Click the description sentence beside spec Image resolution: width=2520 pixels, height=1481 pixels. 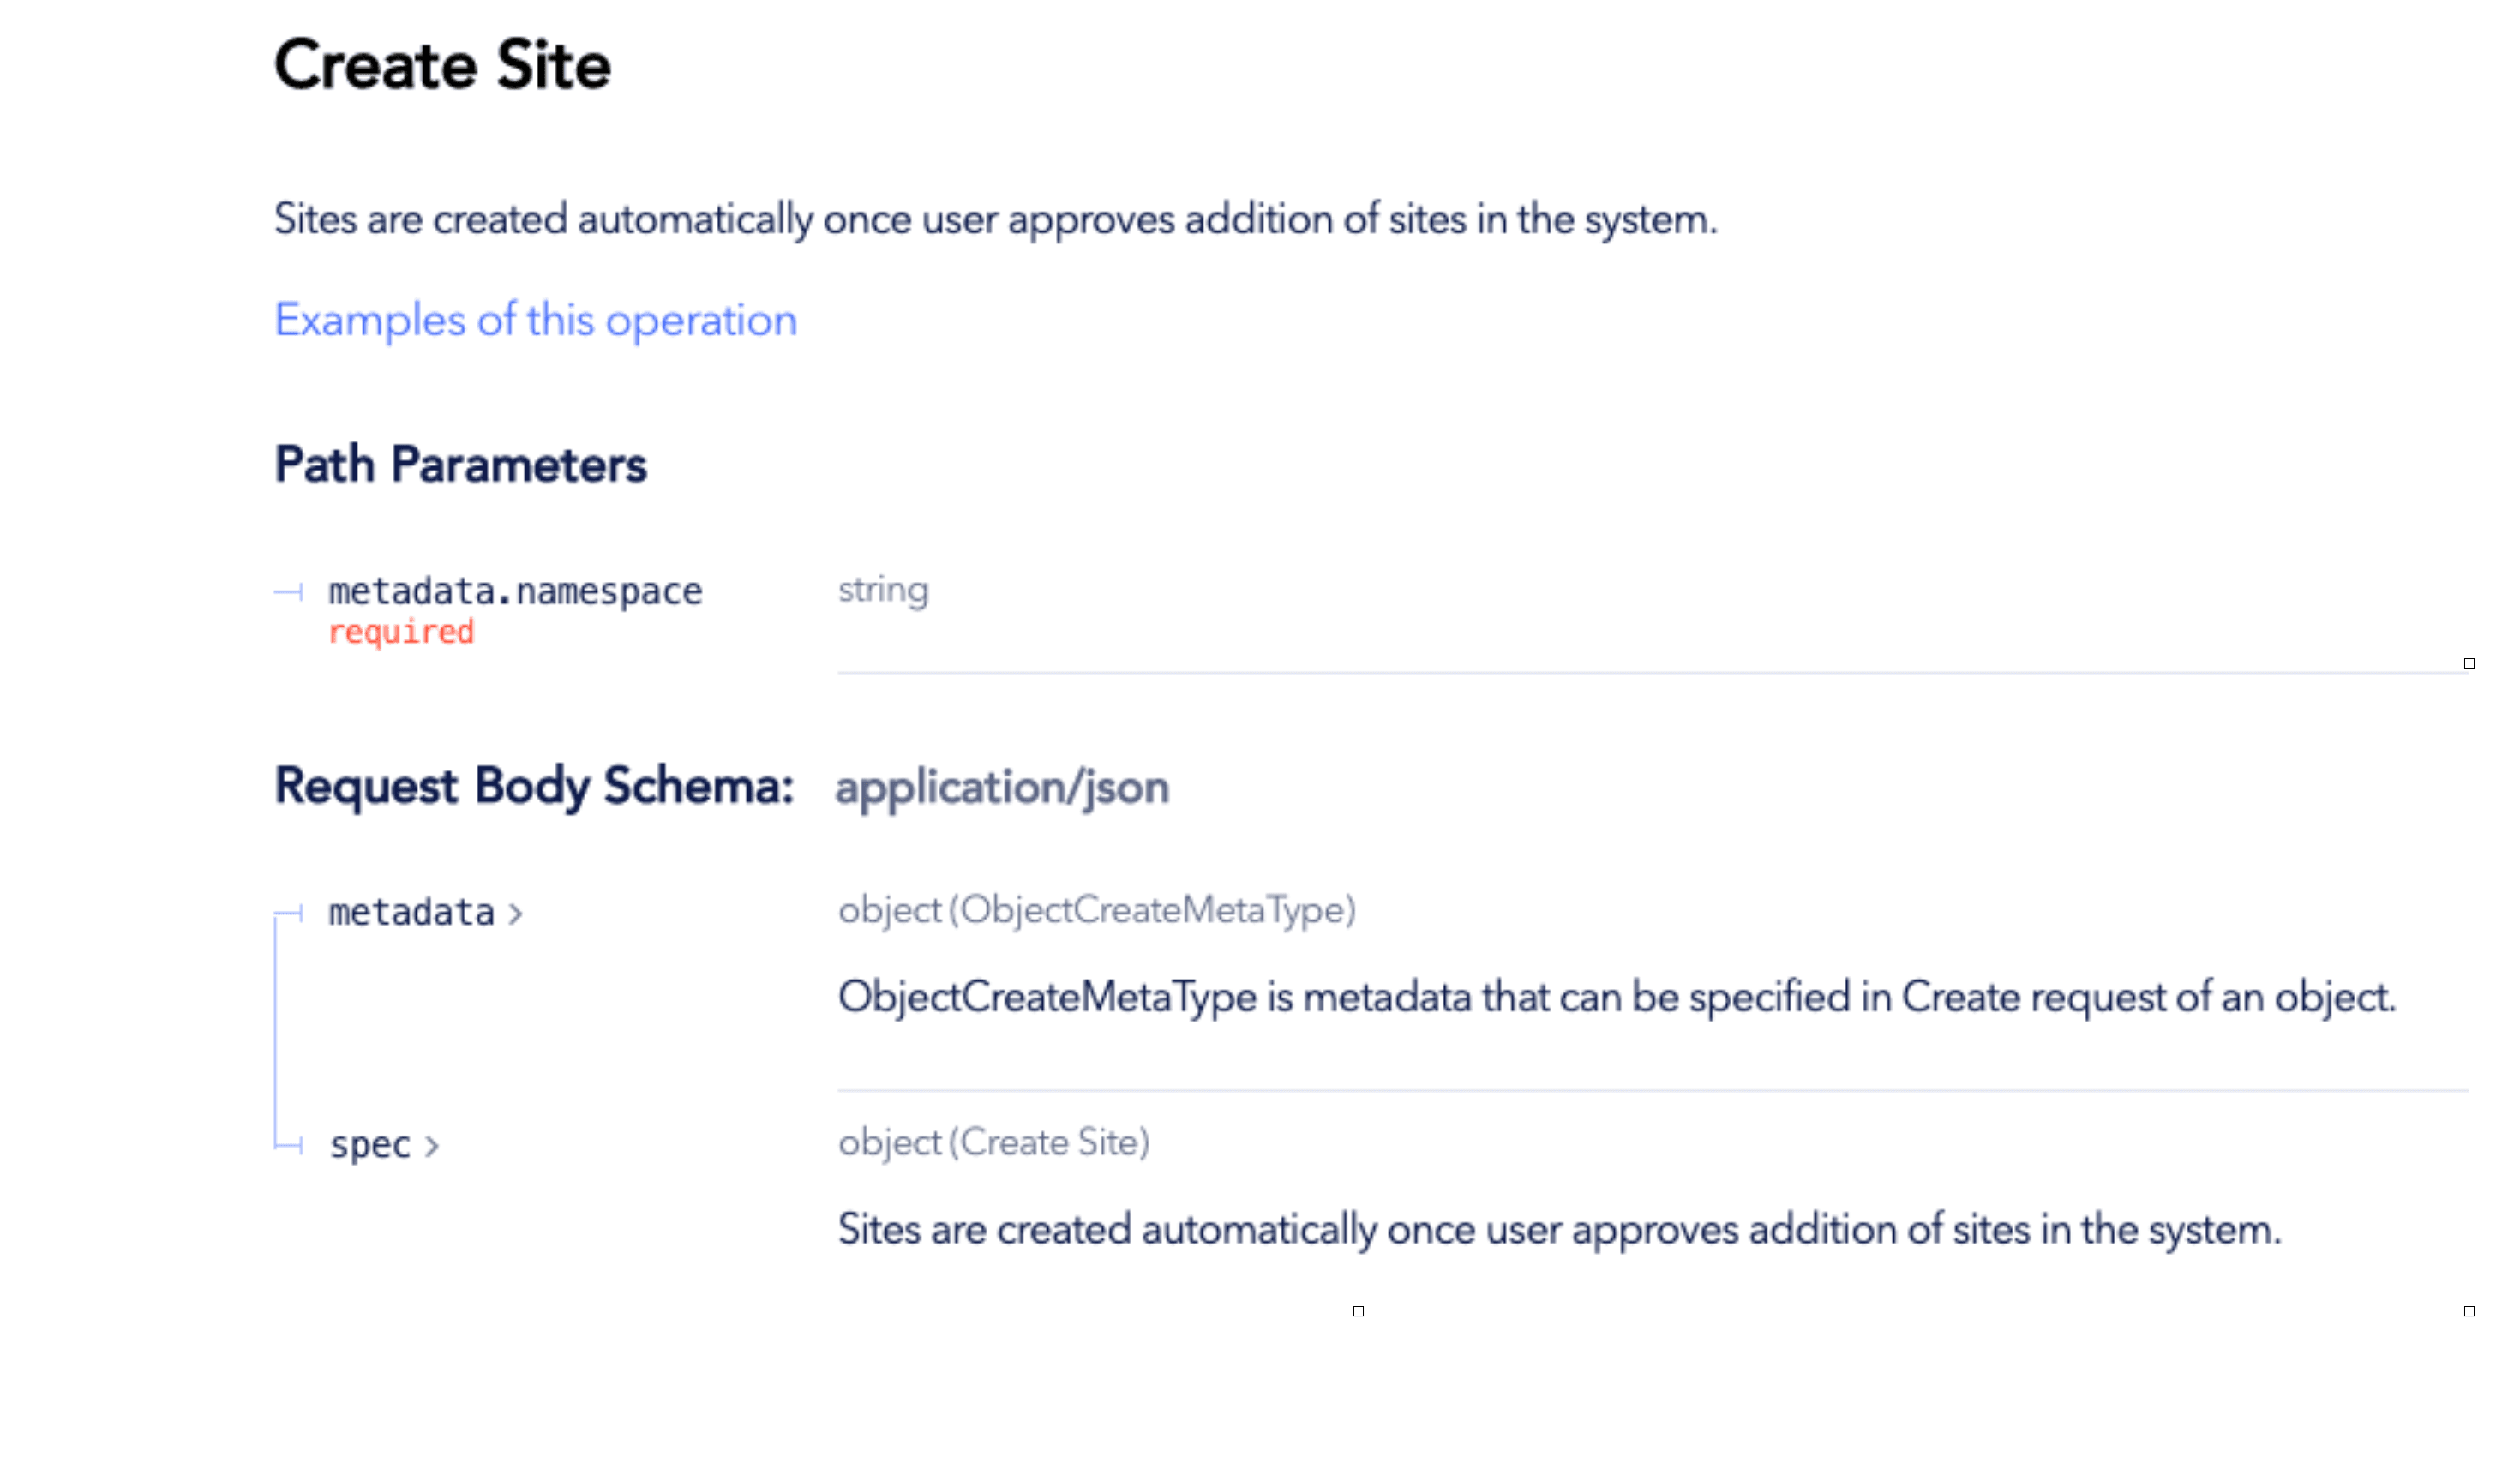[1559, 1229]
